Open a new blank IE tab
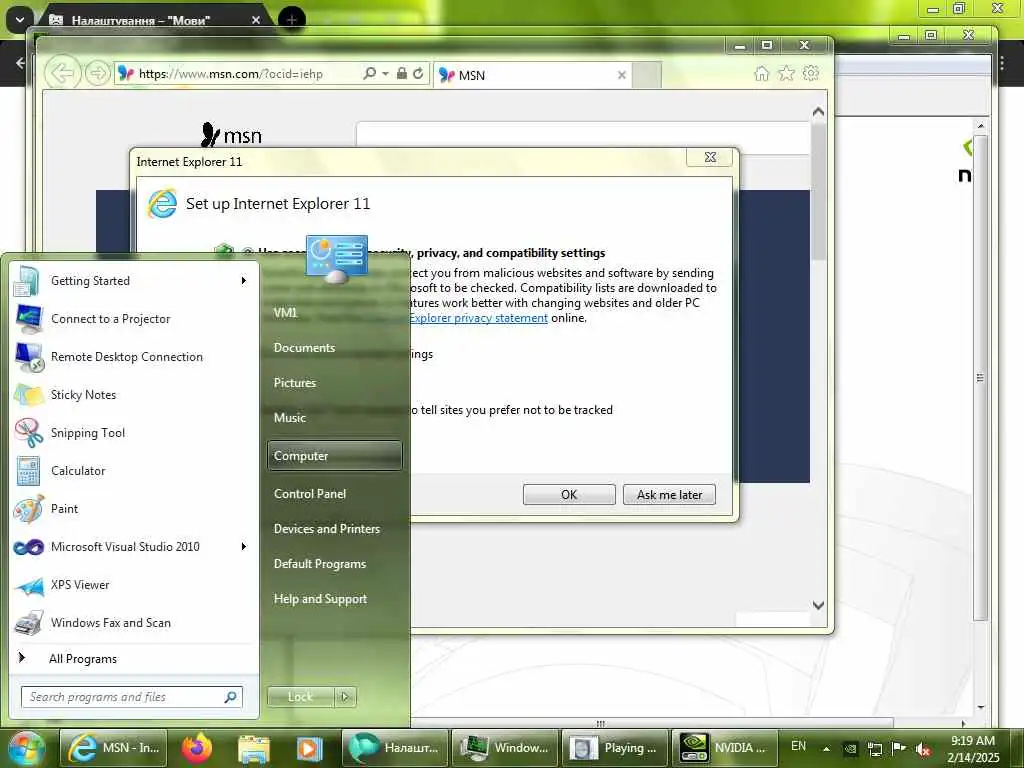The width and height of the screenshot is (1024, 768). 647,75
